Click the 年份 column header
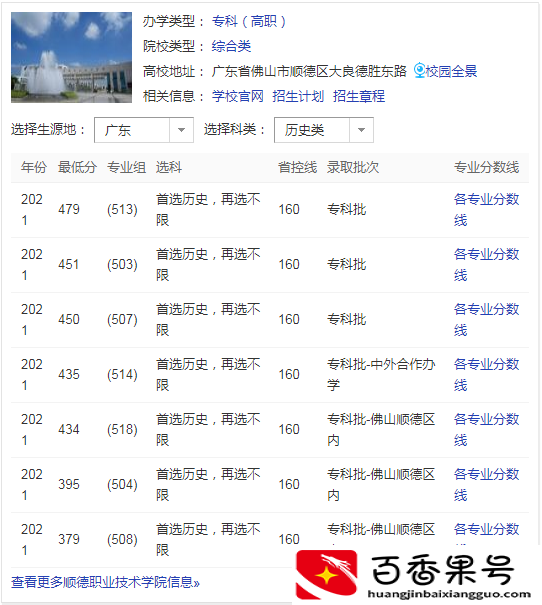 34,167
